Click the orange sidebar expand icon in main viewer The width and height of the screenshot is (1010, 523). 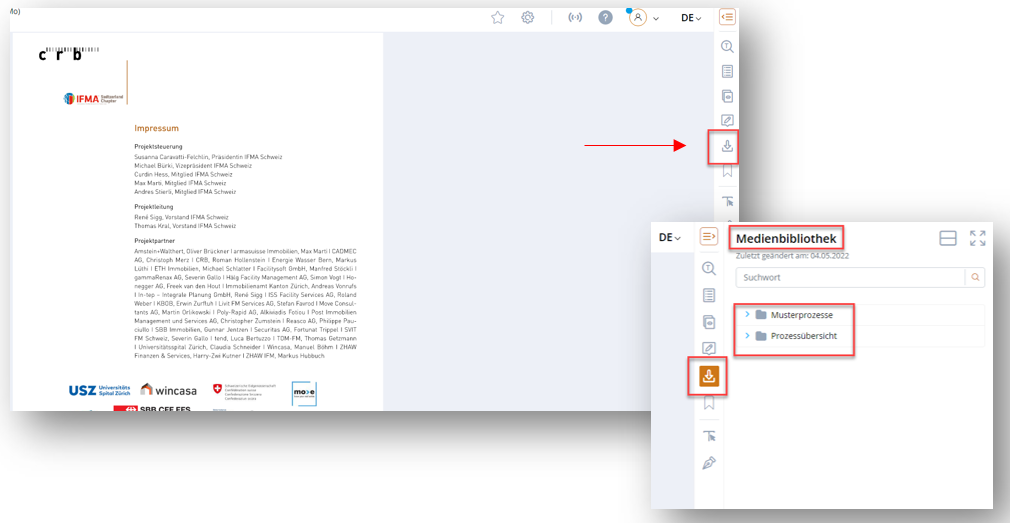coord(727,17)
